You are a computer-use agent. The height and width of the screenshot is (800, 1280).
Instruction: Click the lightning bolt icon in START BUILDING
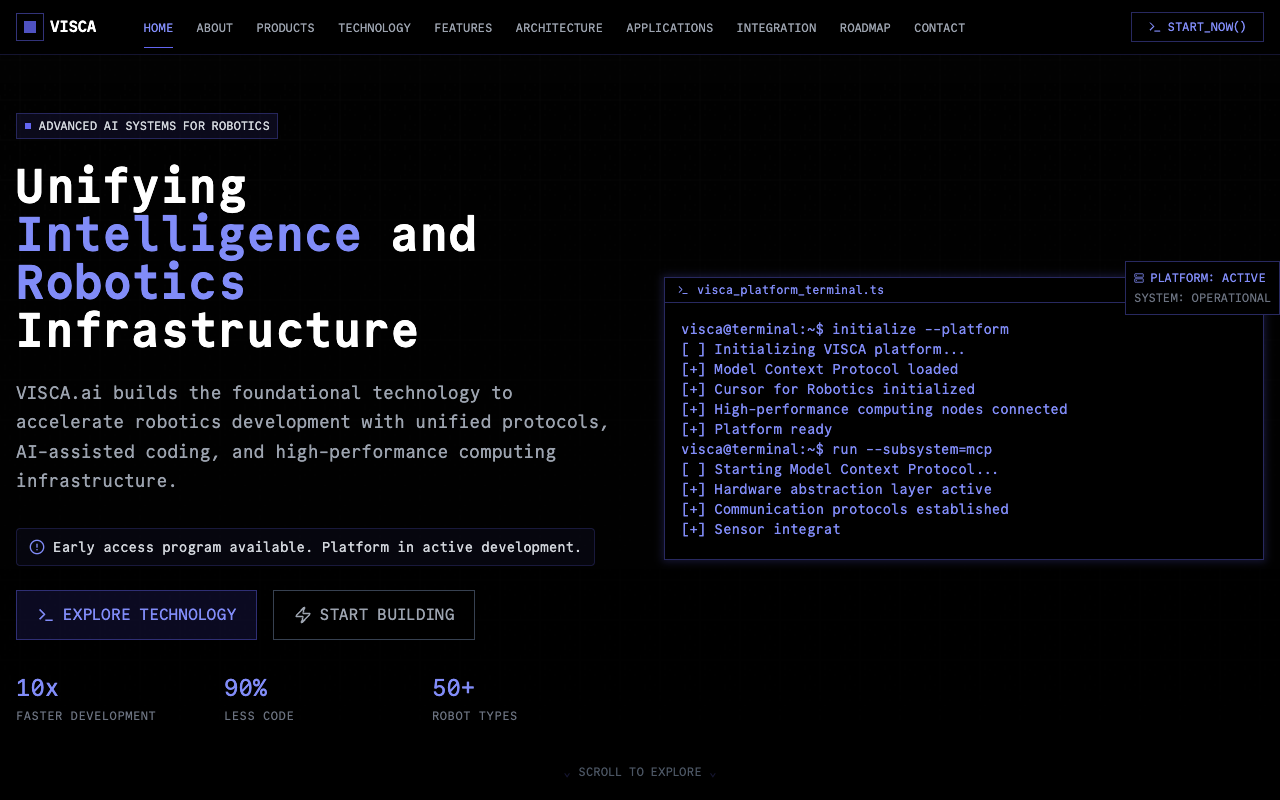pyautogui.click(x=303, y=614)
